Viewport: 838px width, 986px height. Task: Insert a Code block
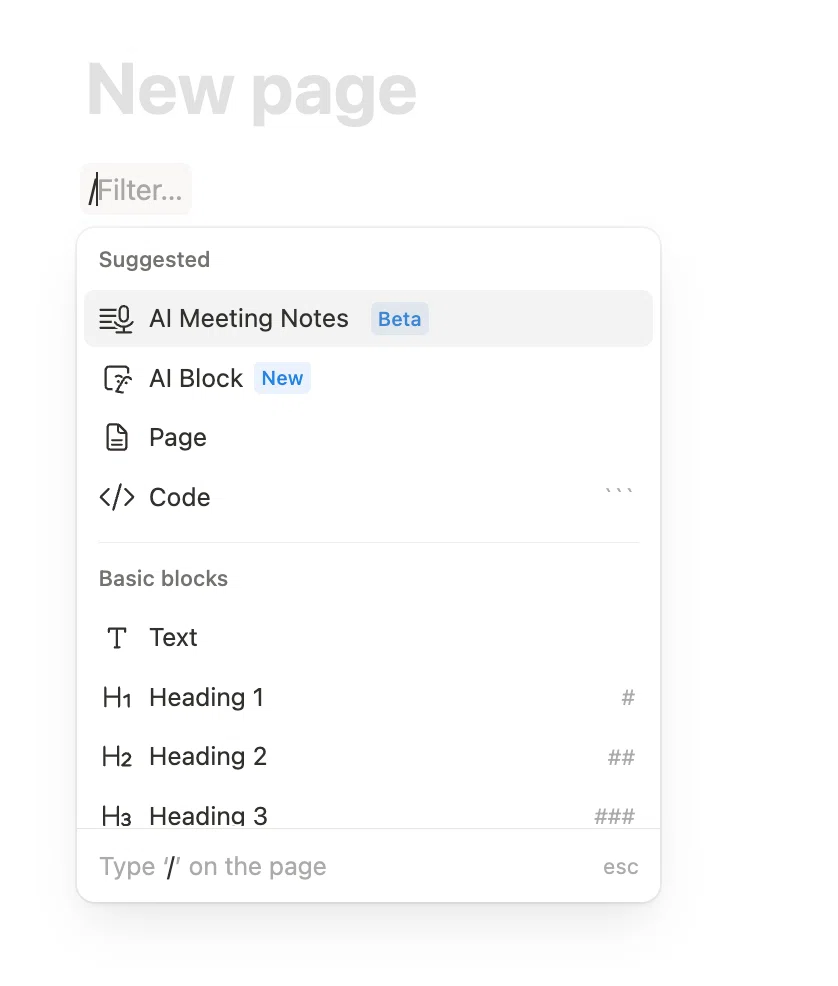click(x=368, y=497)
